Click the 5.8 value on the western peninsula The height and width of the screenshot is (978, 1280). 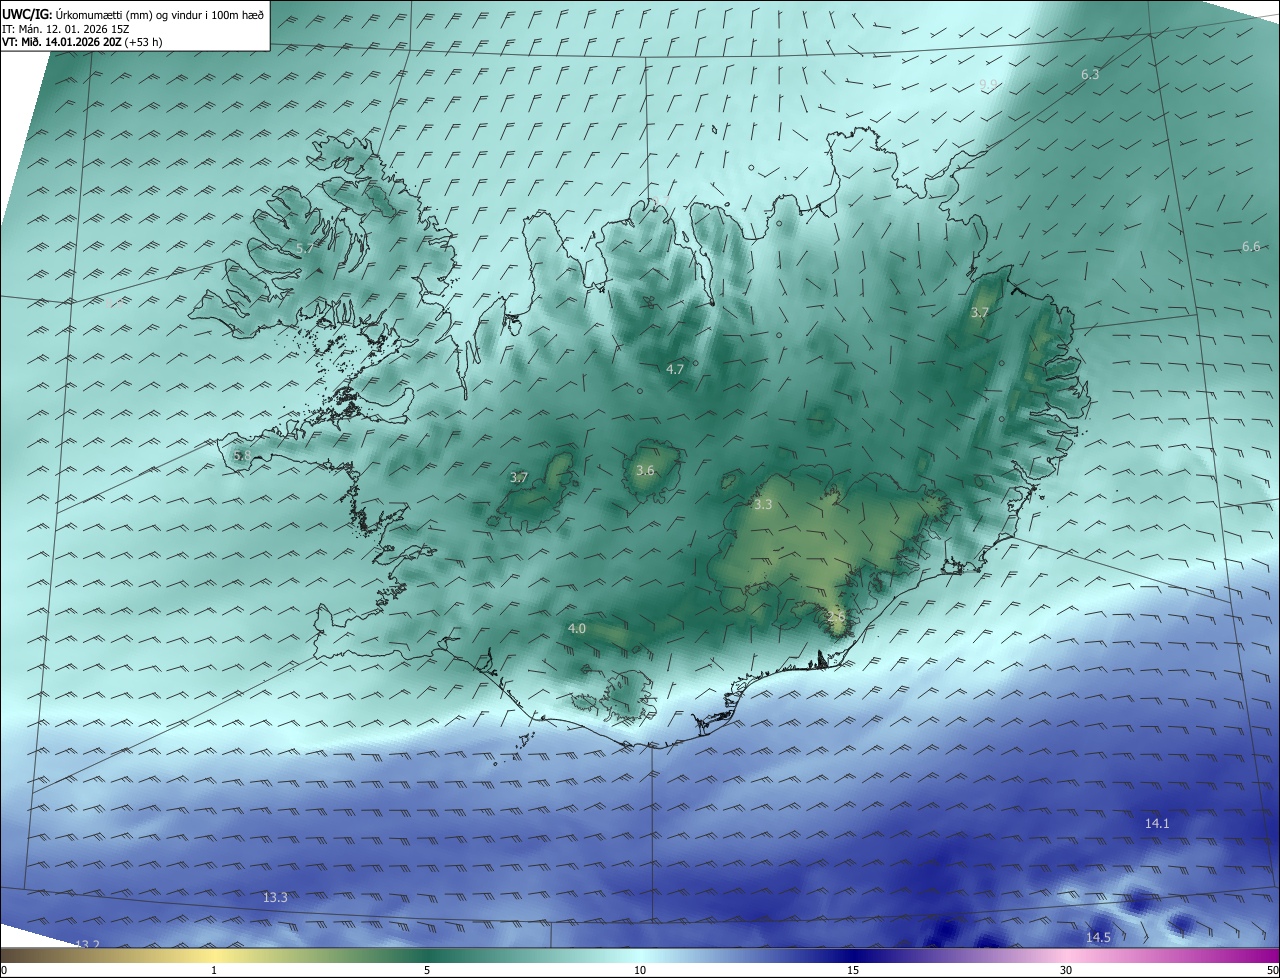click(x=242, y=456)
